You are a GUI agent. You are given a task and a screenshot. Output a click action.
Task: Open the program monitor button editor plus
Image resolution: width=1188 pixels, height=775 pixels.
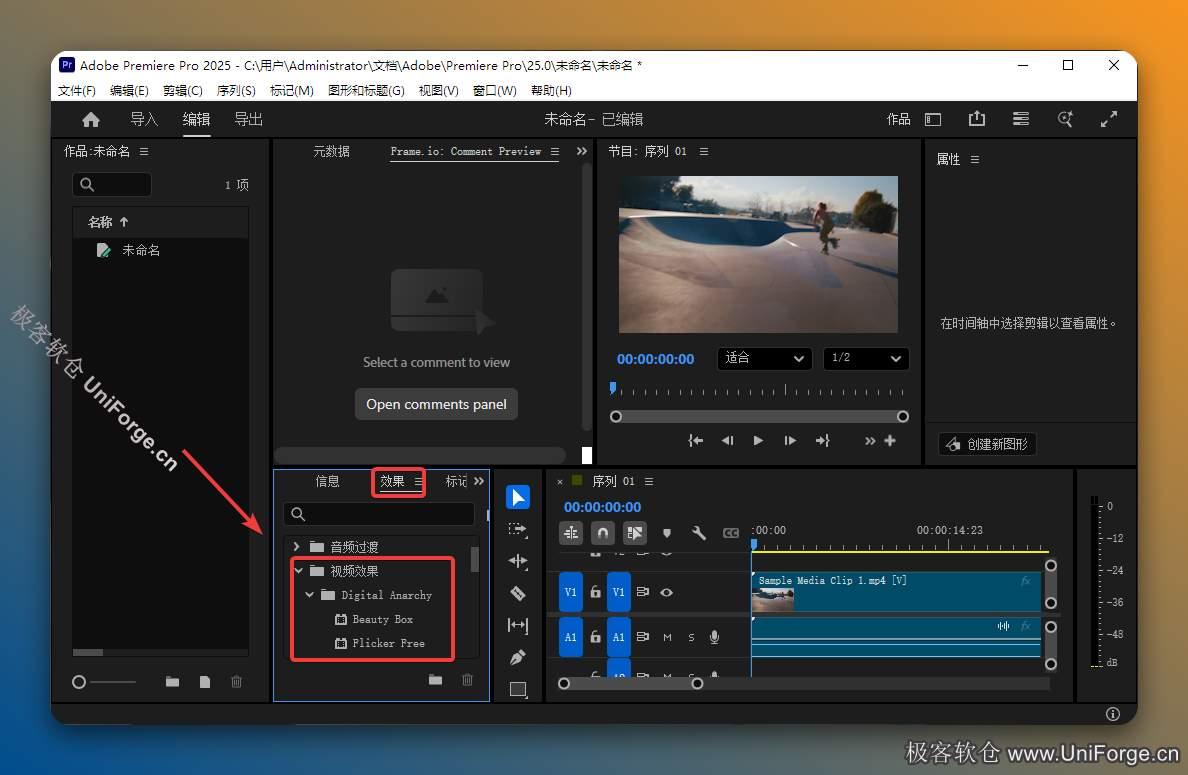pyautogui.click(x=890, y=440)
